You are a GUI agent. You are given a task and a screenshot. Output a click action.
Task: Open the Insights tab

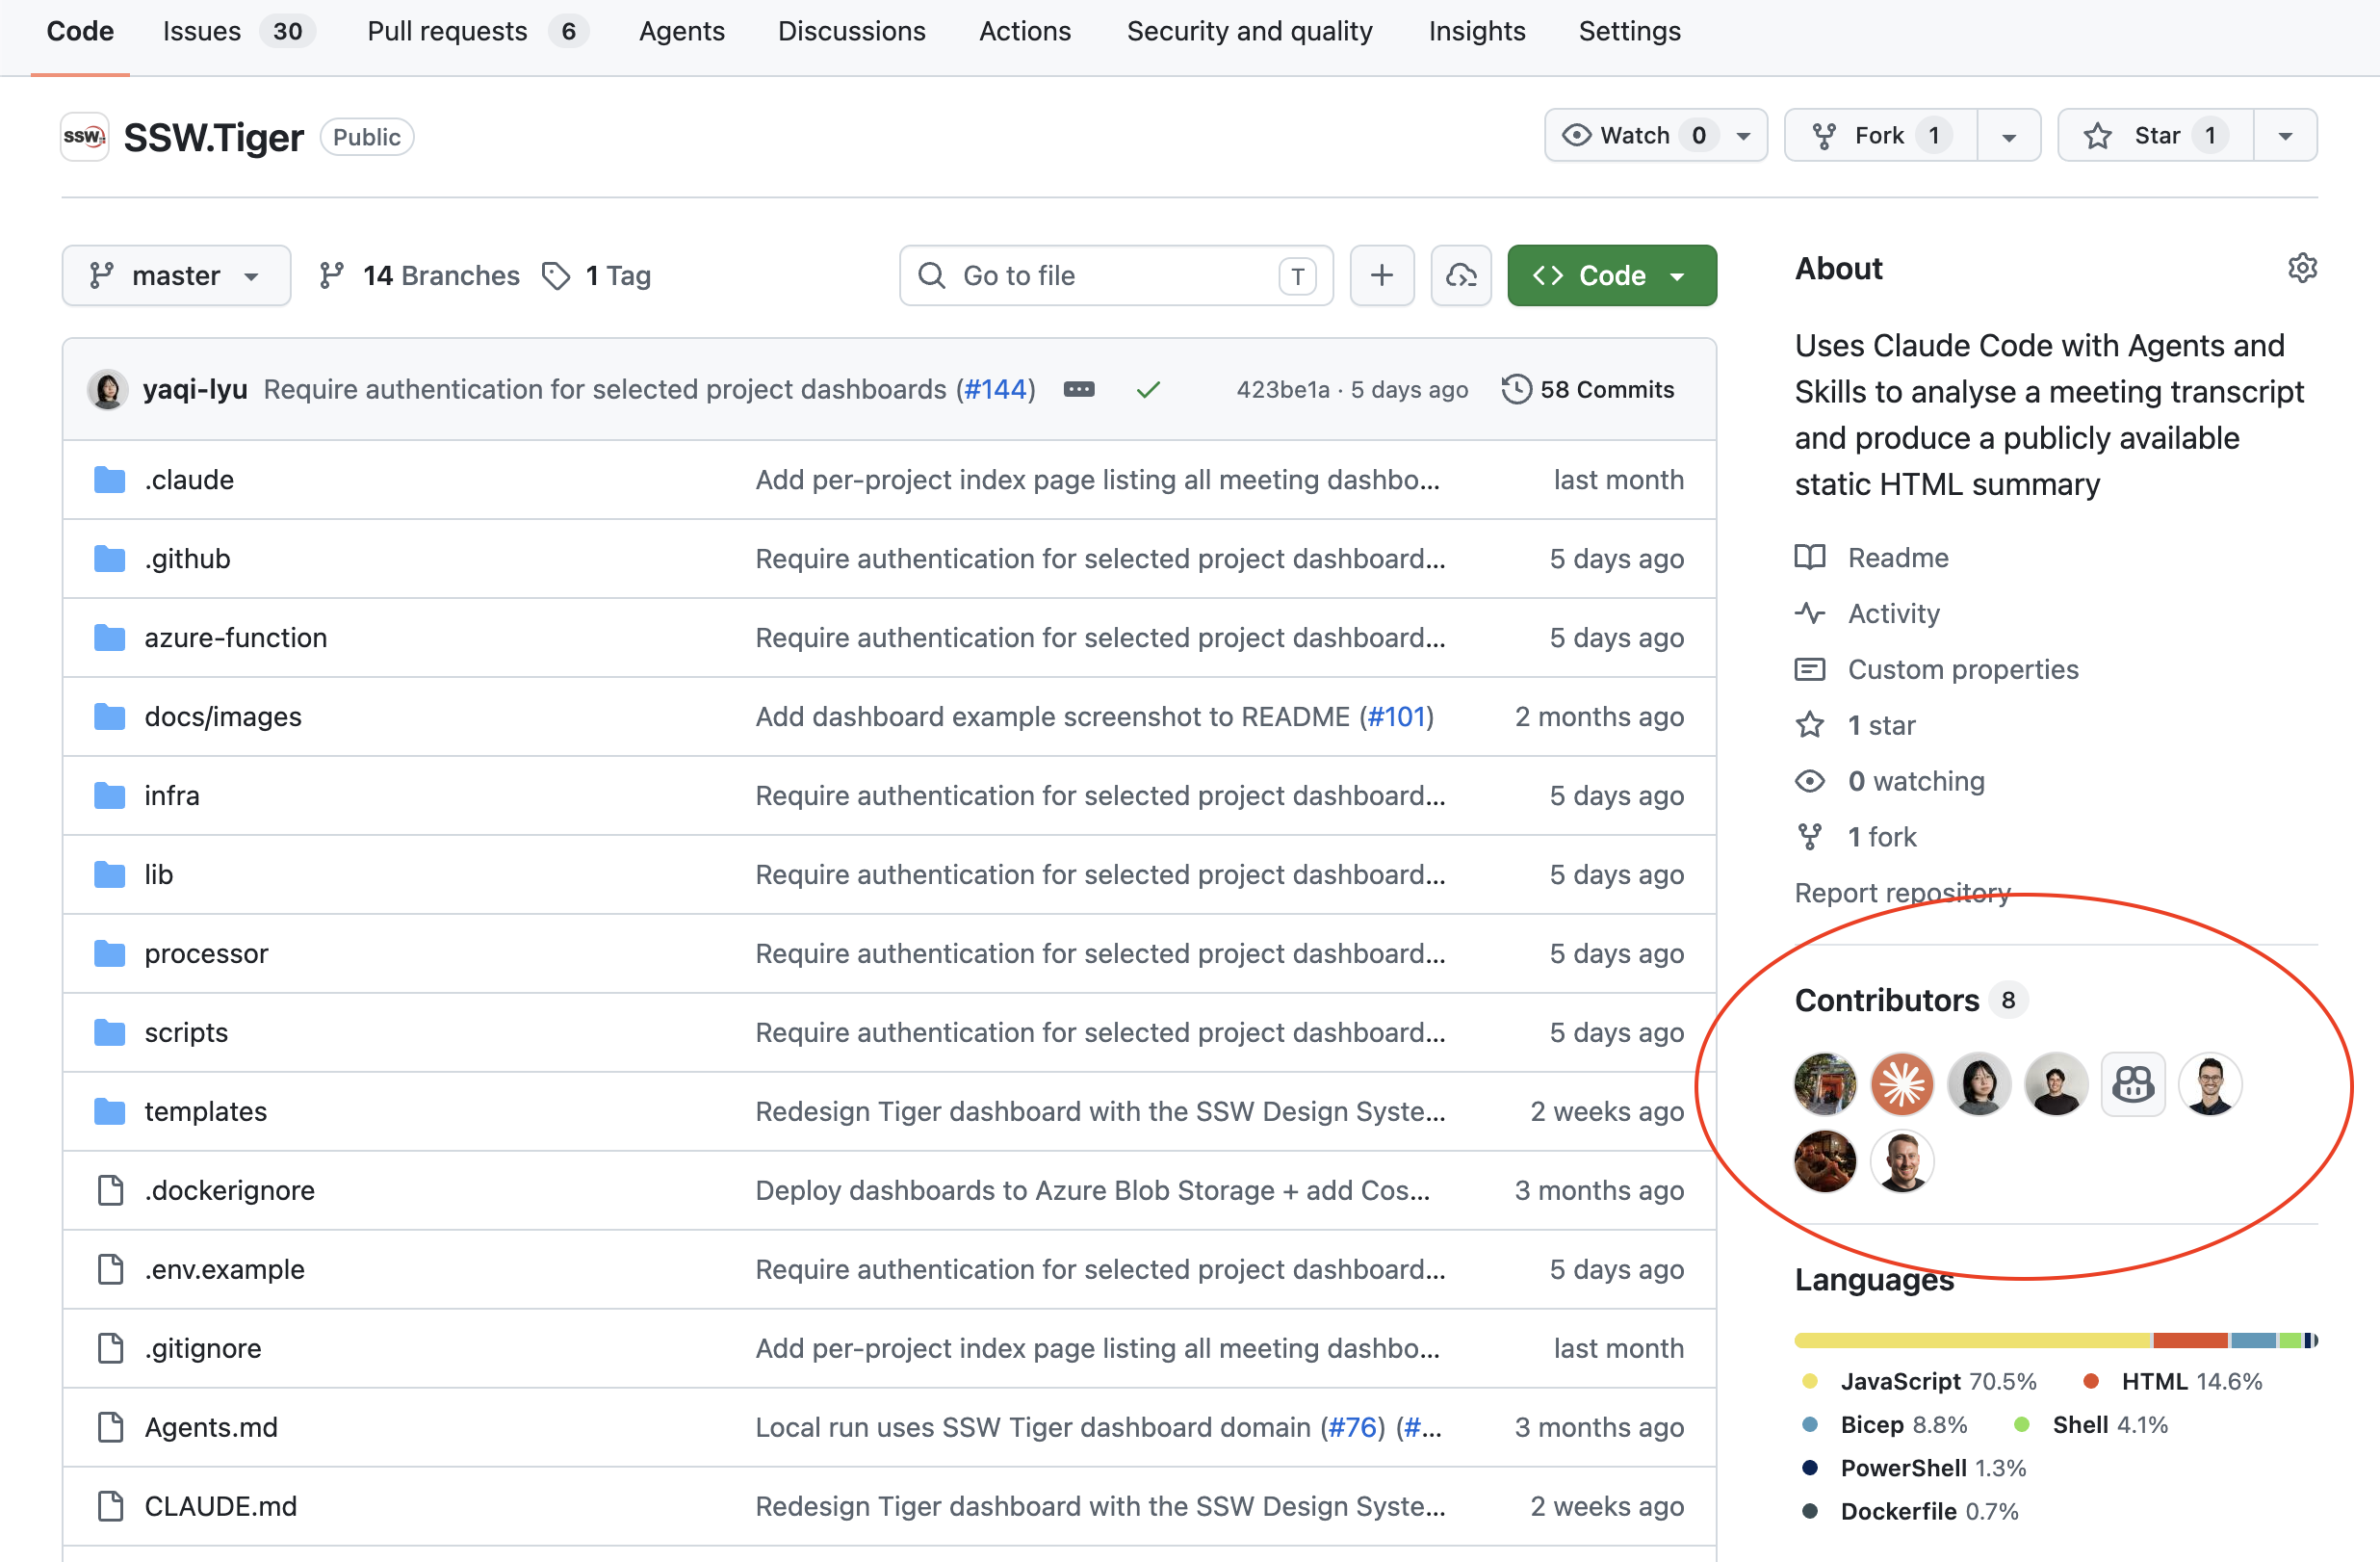pos(1476,31)
